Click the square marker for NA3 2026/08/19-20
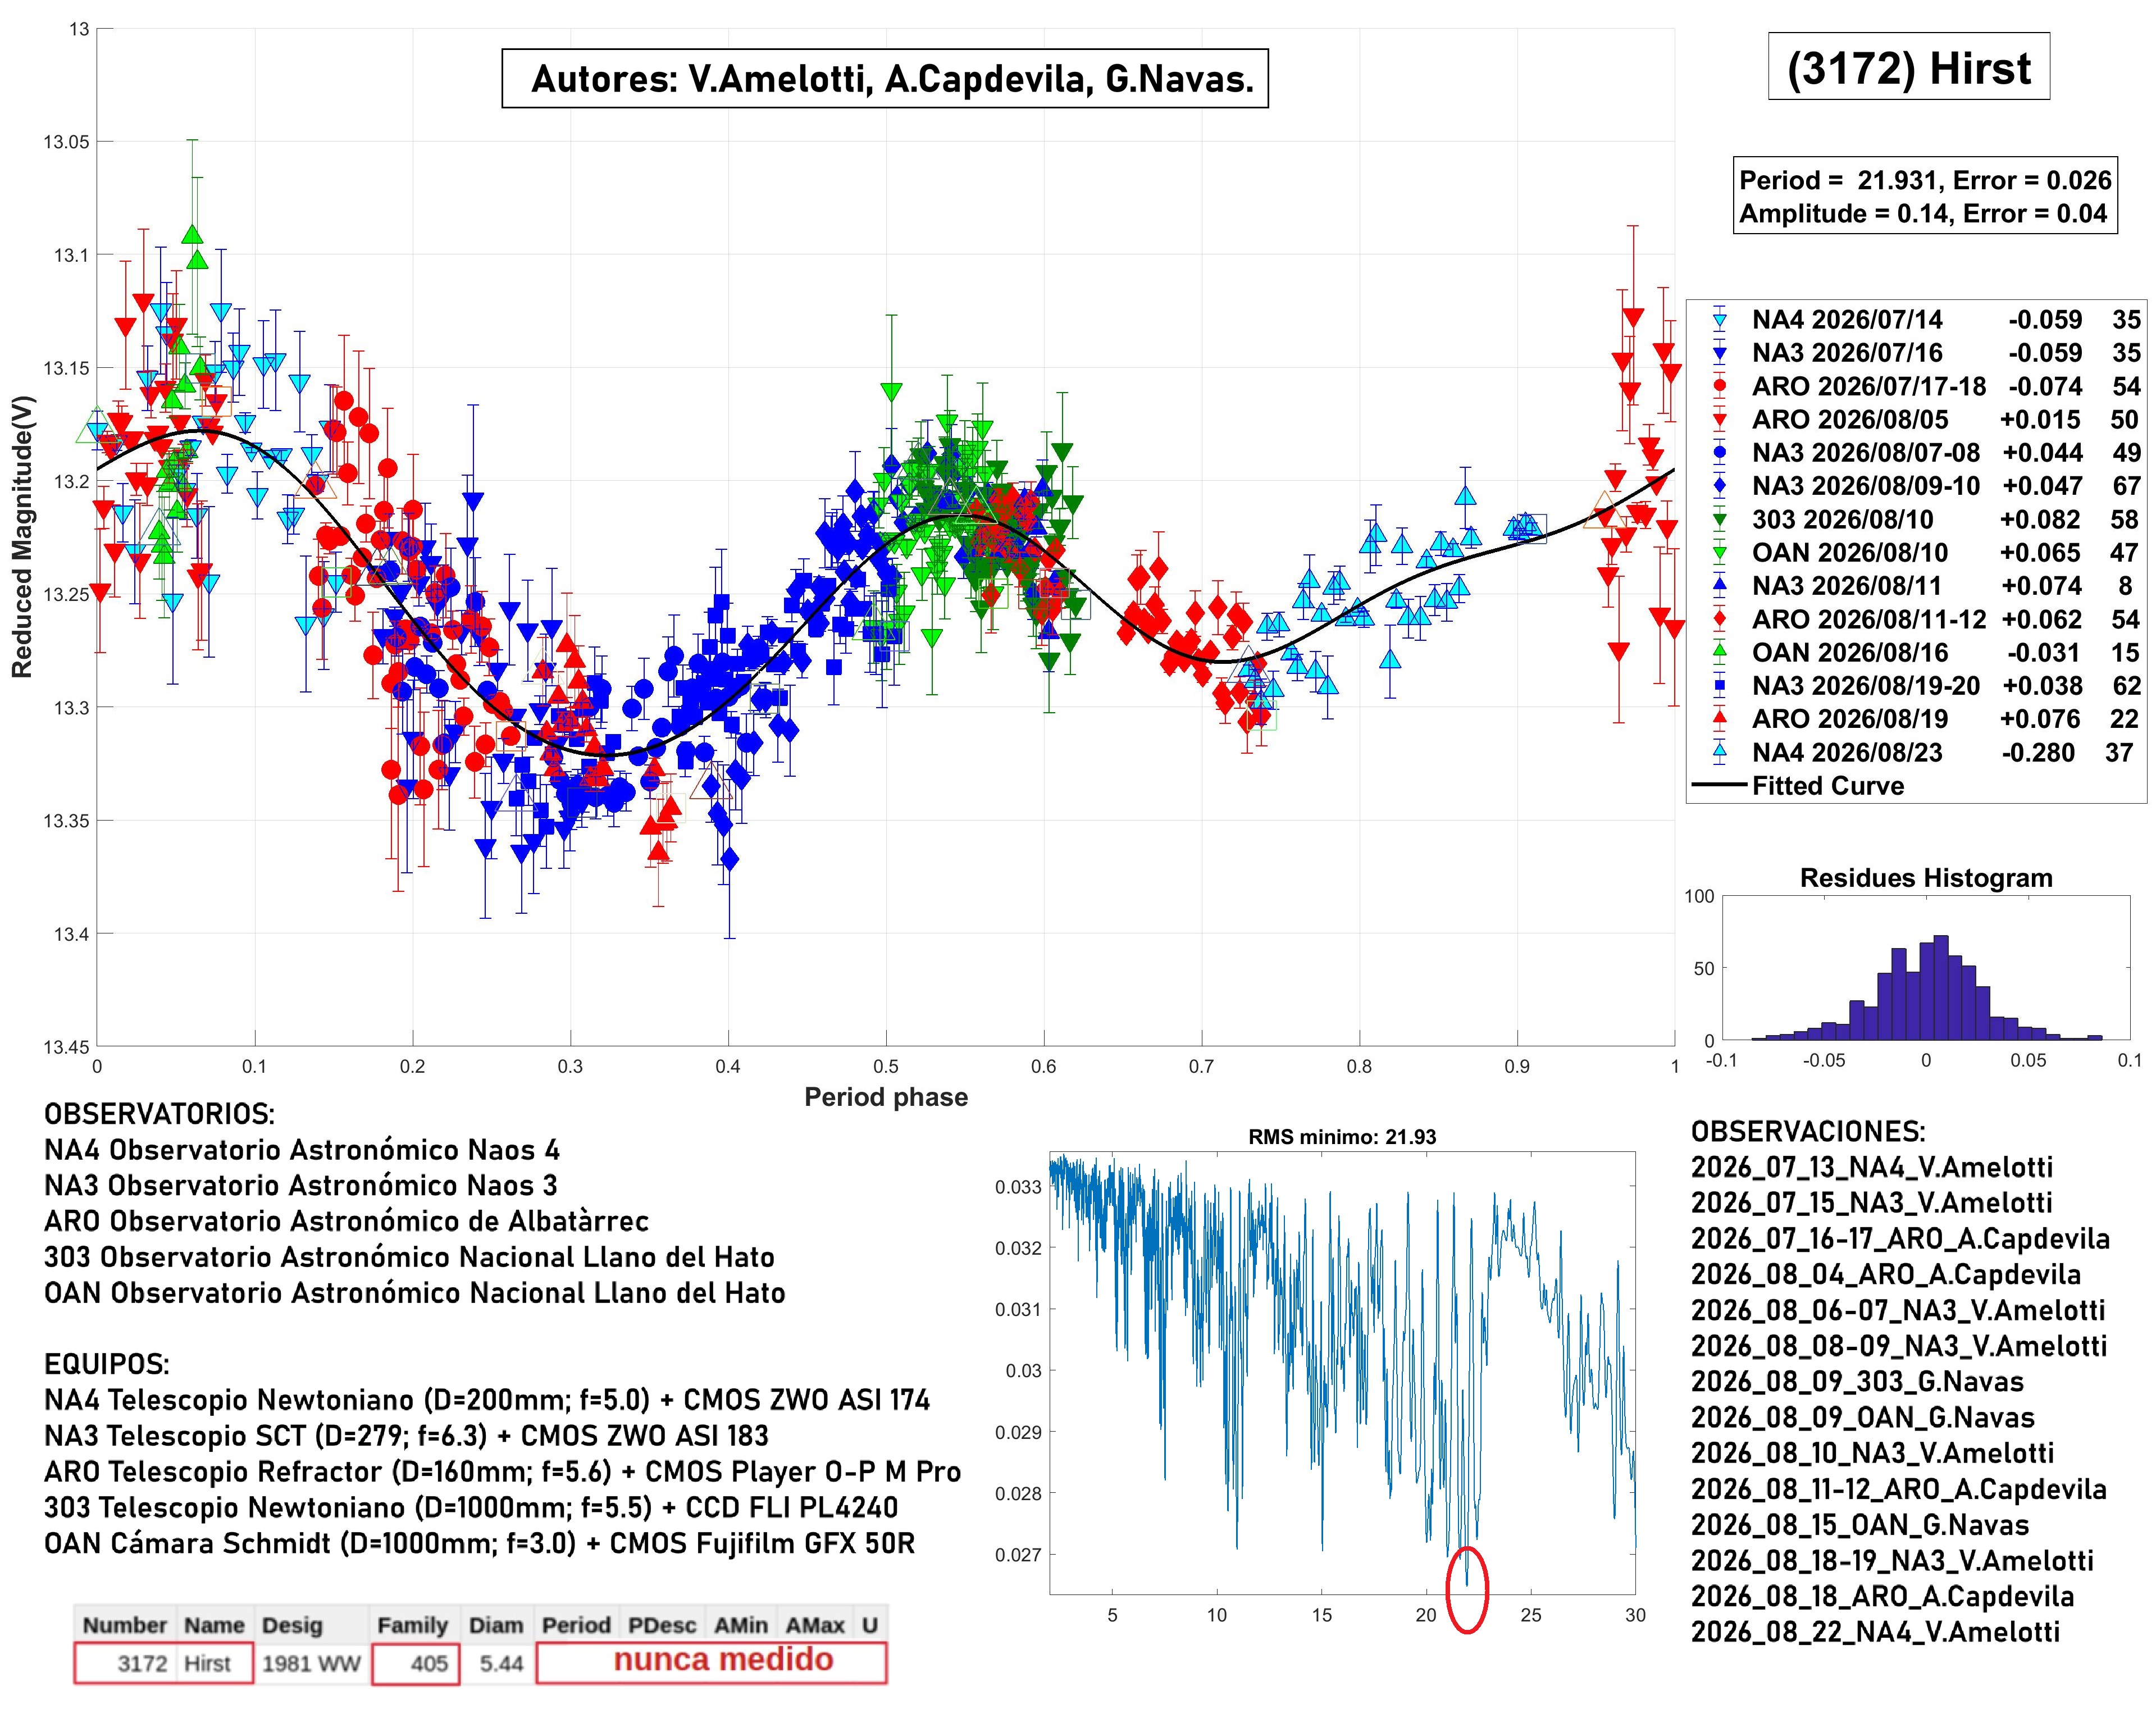2156x1713 pixels. [x=1720, y=686]
